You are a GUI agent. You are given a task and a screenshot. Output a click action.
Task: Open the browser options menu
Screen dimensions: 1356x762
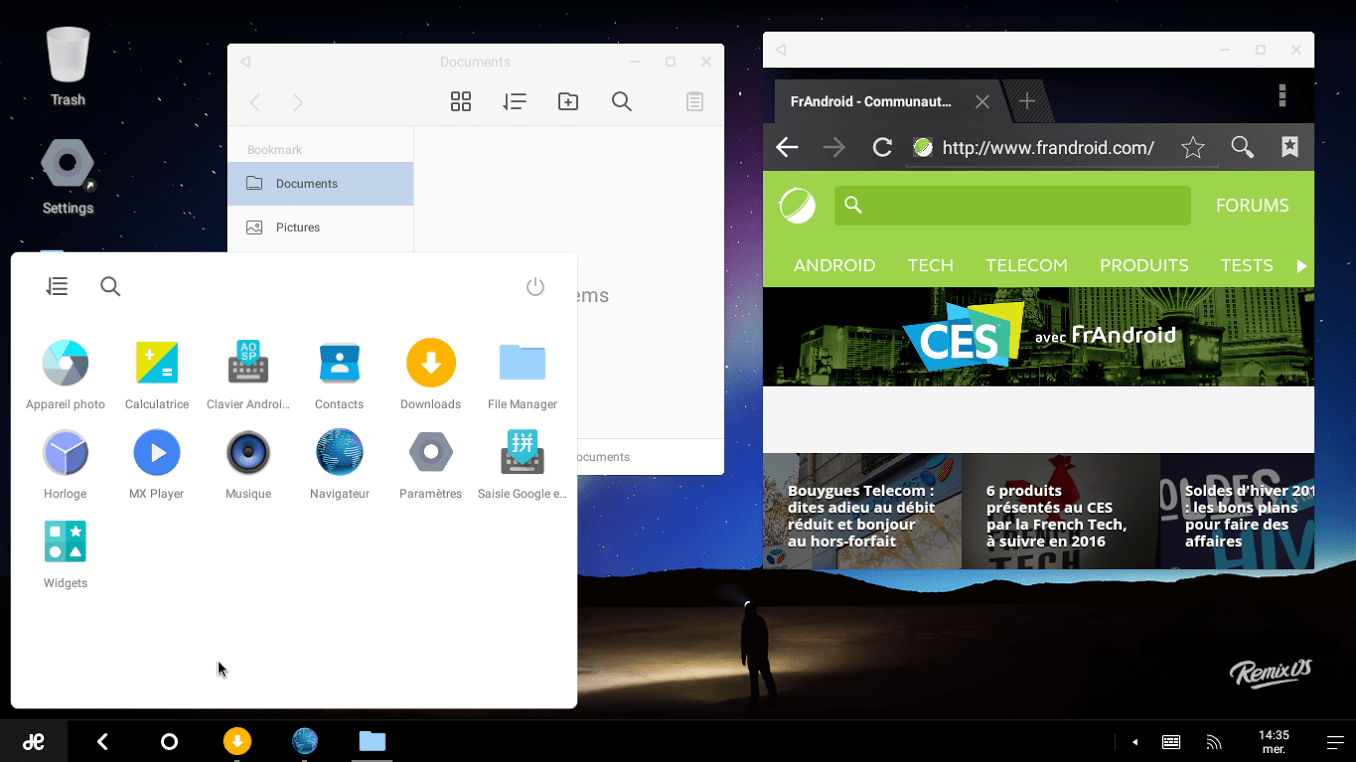pos(1282,95)
